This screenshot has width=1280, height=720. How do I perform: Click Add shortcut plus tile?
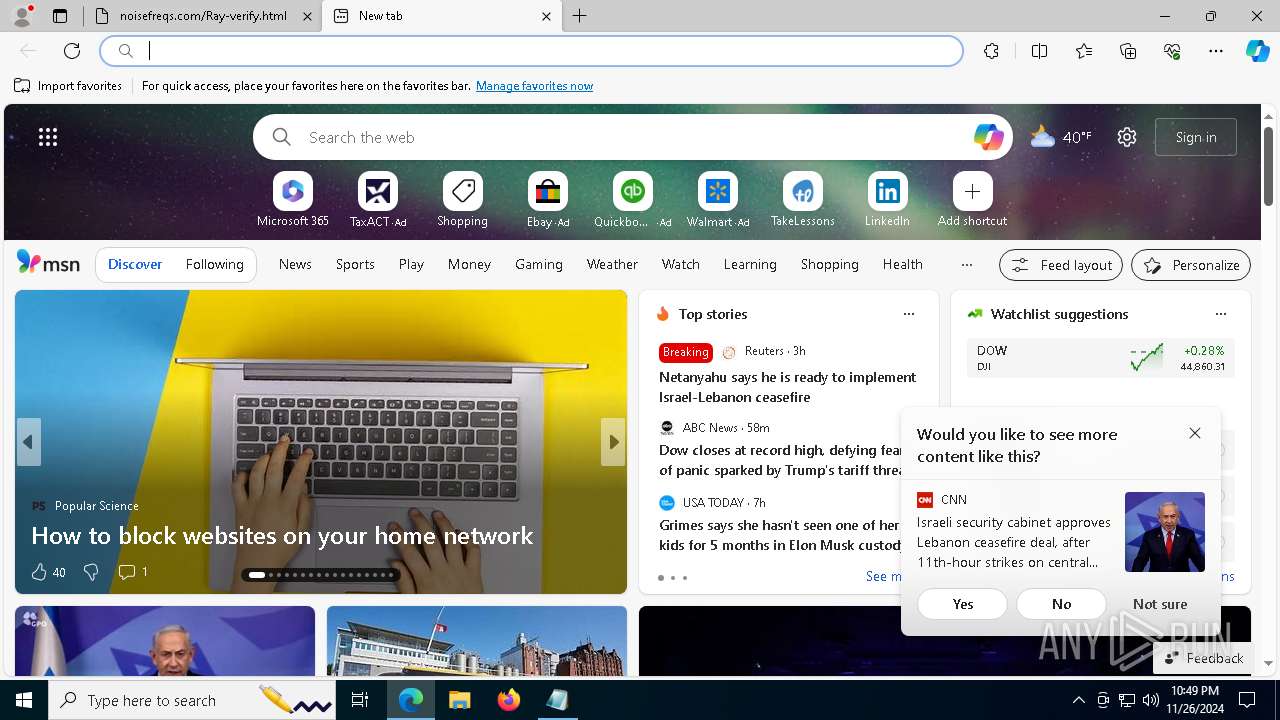pos(972,200)
